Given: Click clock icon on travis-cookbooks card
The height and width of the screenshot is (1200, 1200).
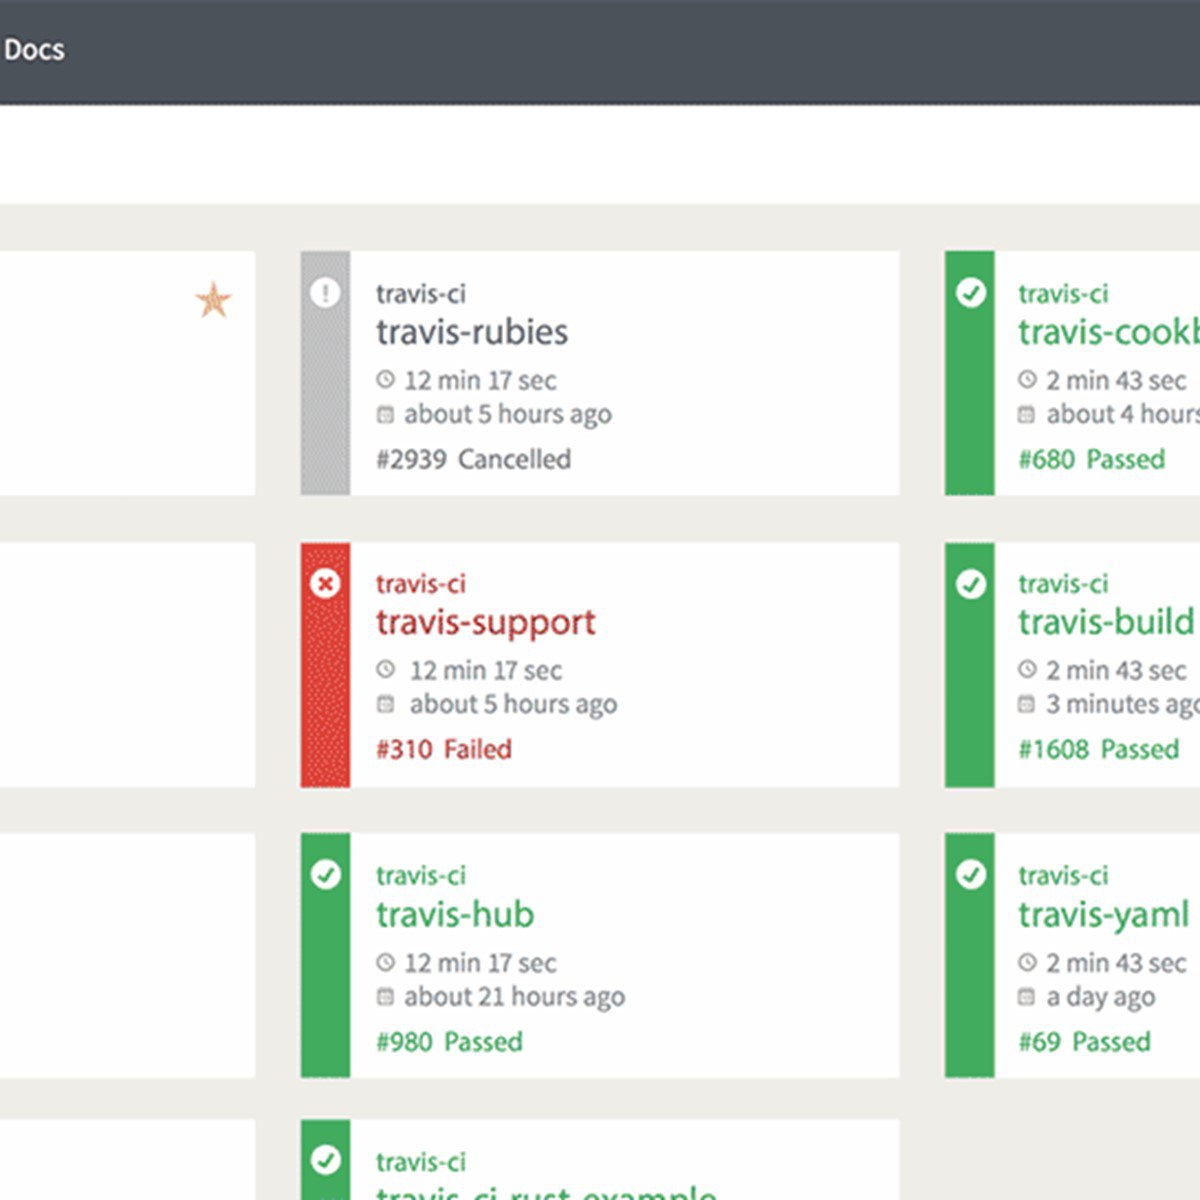Looking at the screenshot, I should 1027,379.
